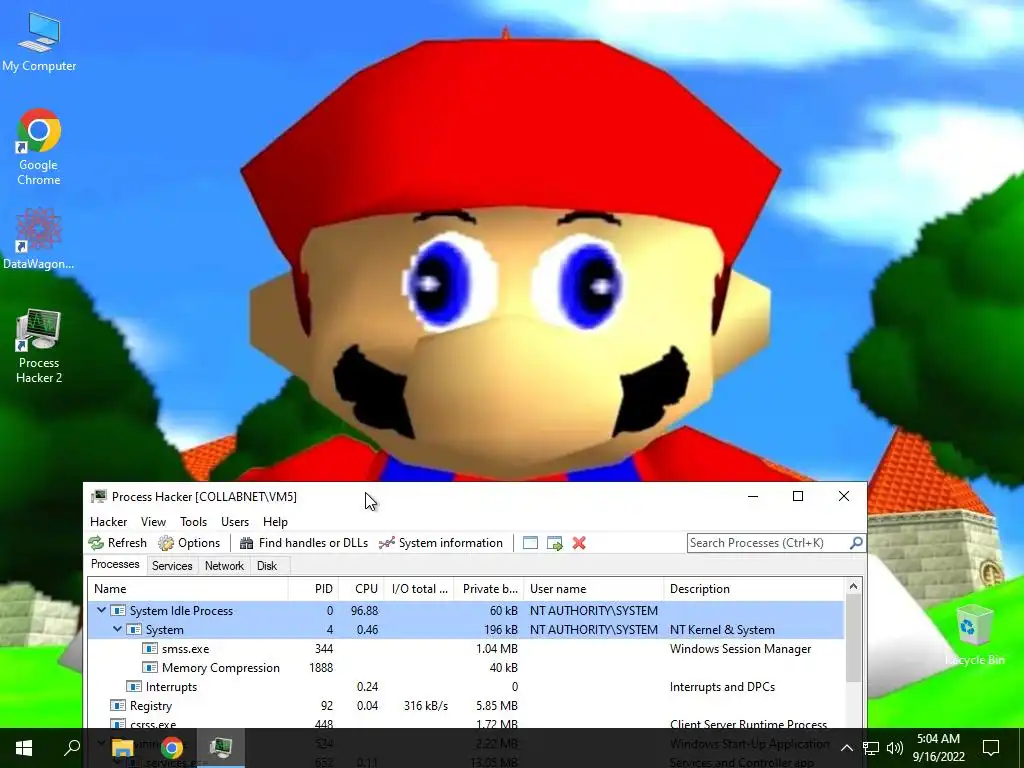Screen dimensions: 1024x768
Task: Click the 316 kB/s I/O value
Action: coord(426,705)
